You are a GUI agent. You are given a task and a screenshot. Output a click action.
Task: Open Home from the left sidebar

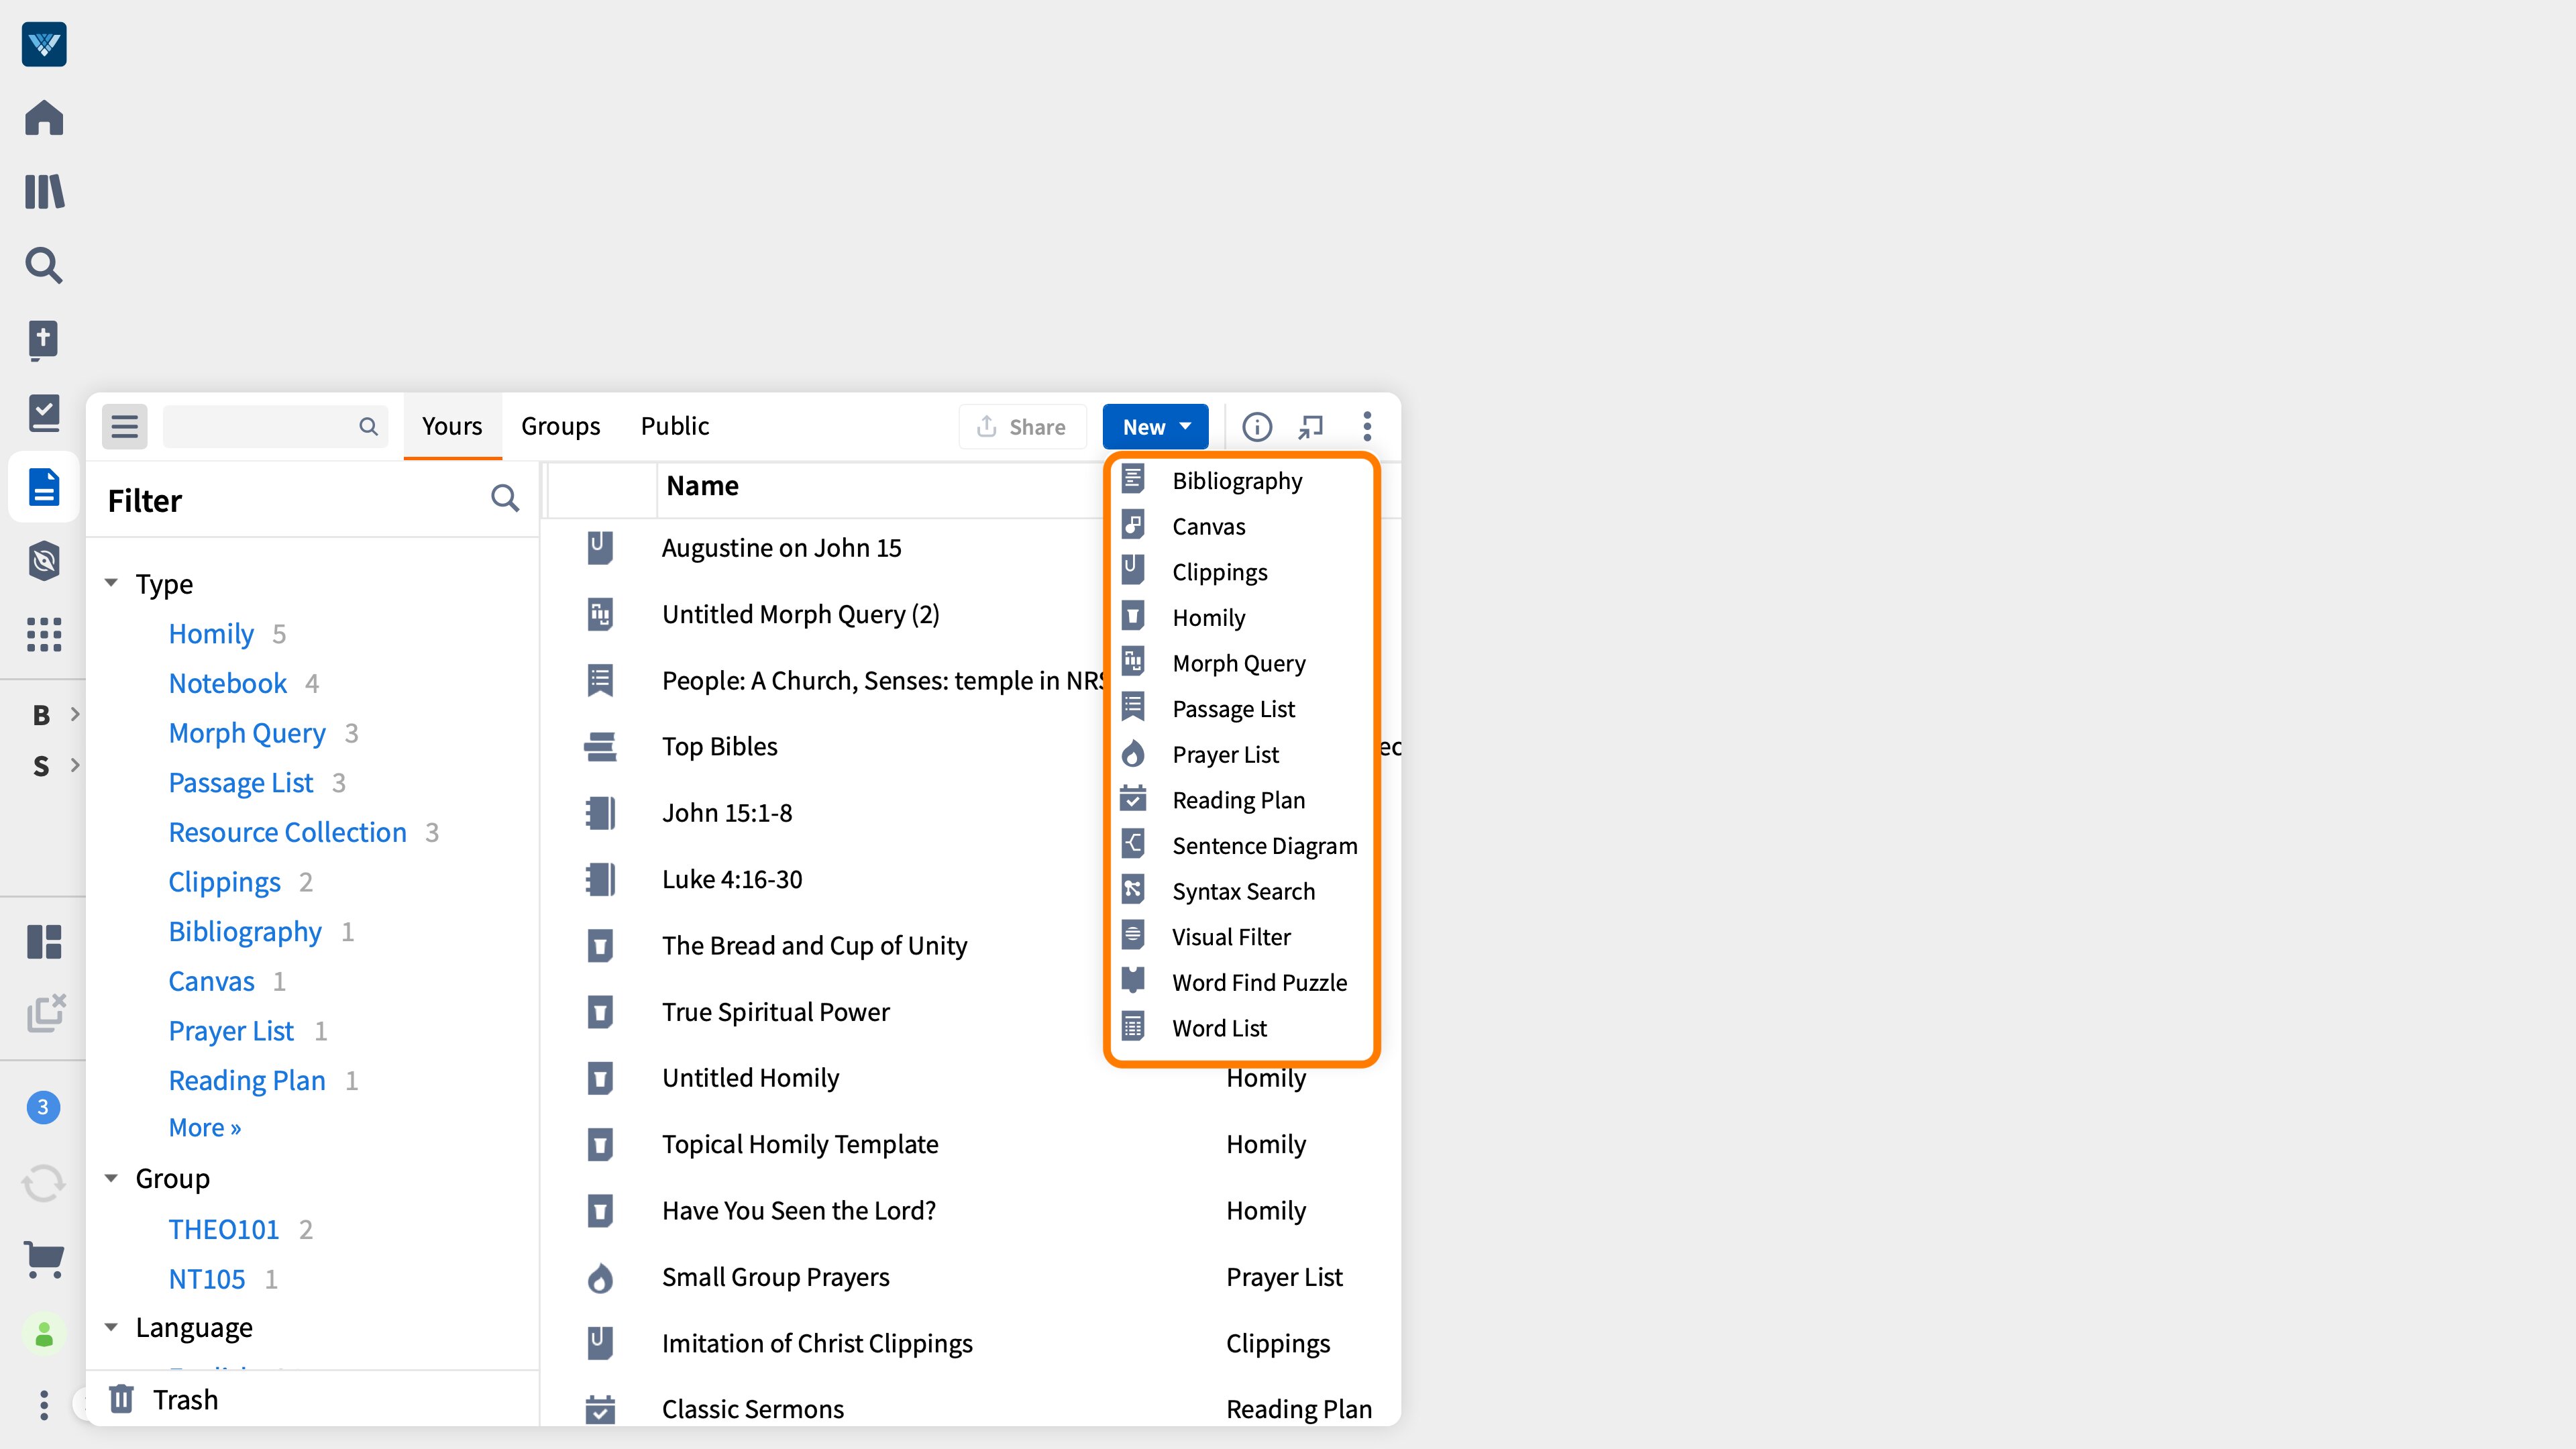tap(44, 117)
